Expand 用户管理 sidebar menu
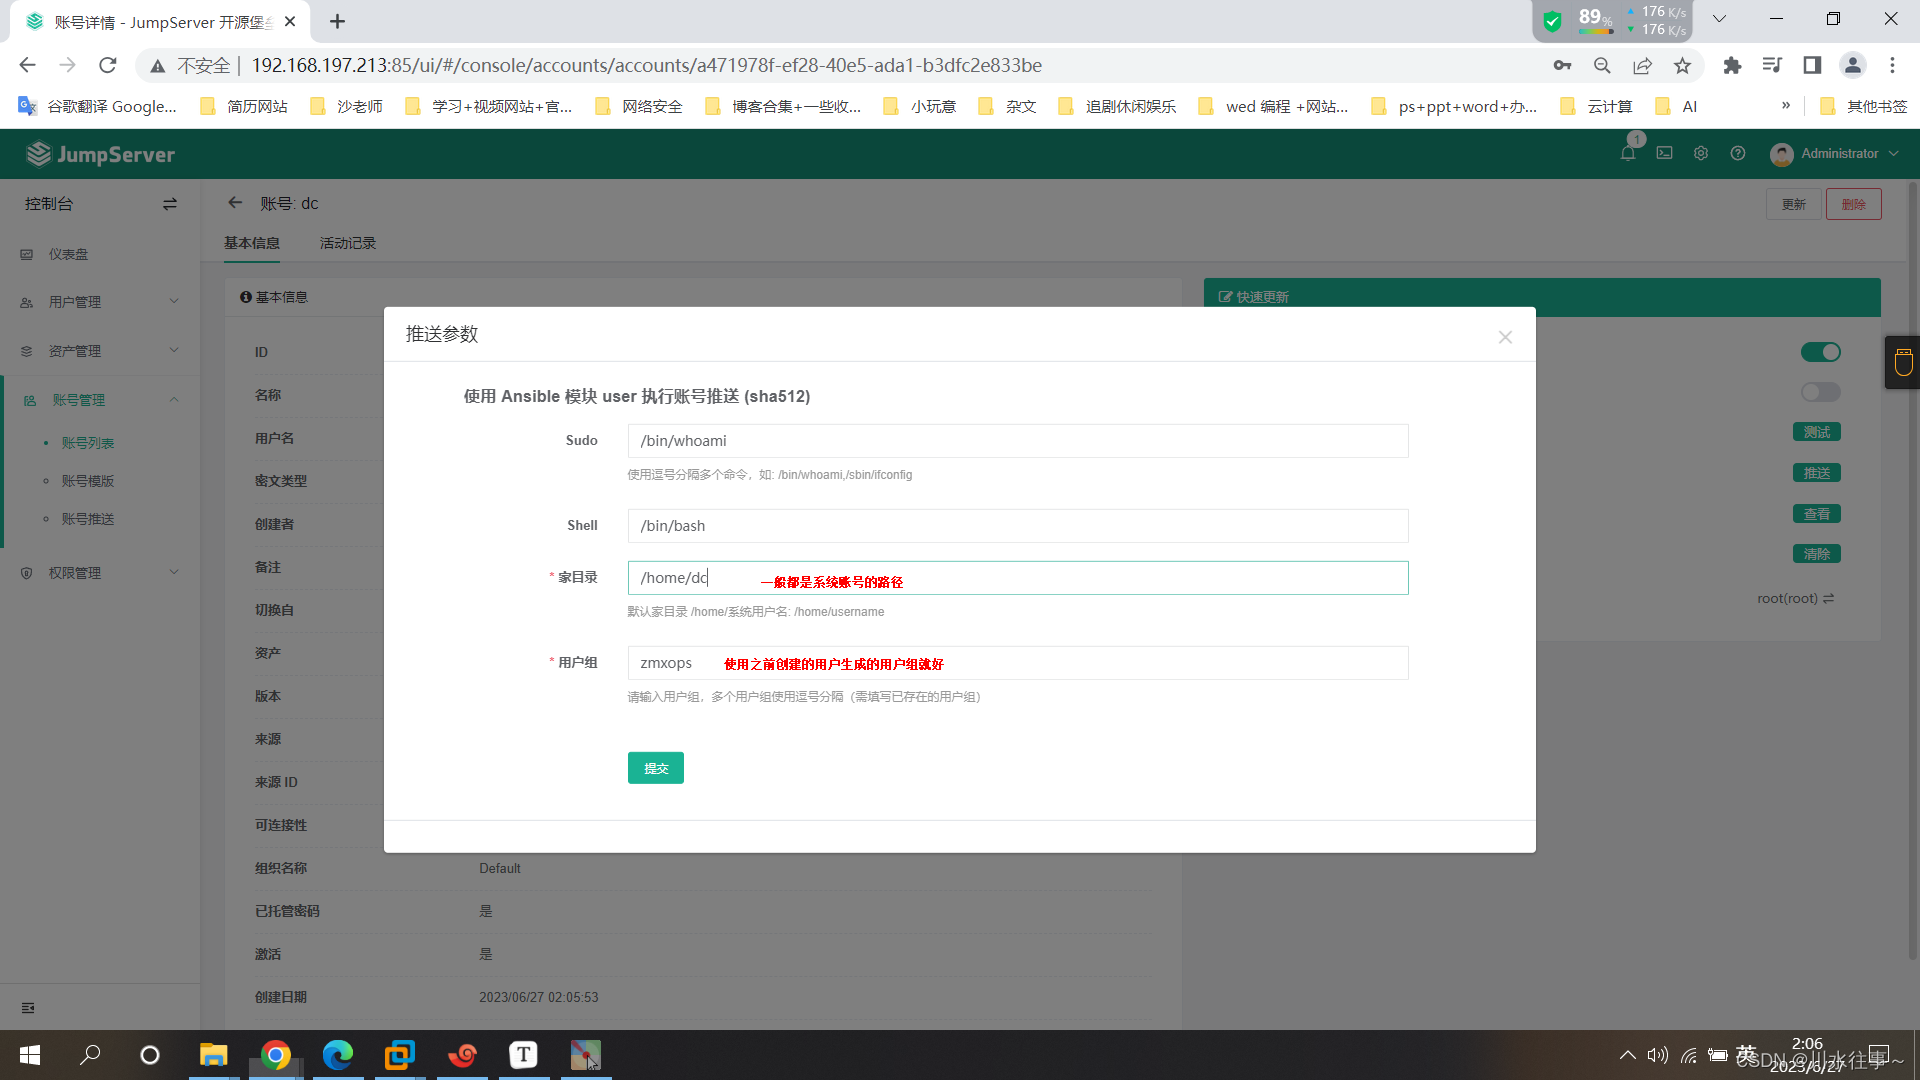Screen dimensions: 1920x1080 click(x=100, y=302)
